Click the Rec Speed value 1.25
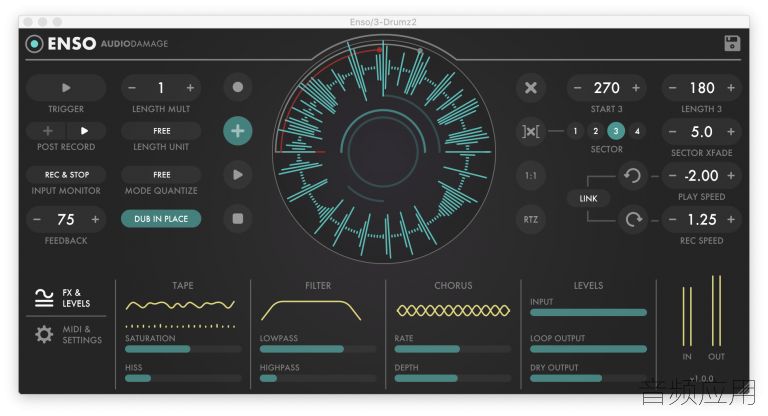Image resolution: width=768 pixels, height=416 pixels. [702, 220]
